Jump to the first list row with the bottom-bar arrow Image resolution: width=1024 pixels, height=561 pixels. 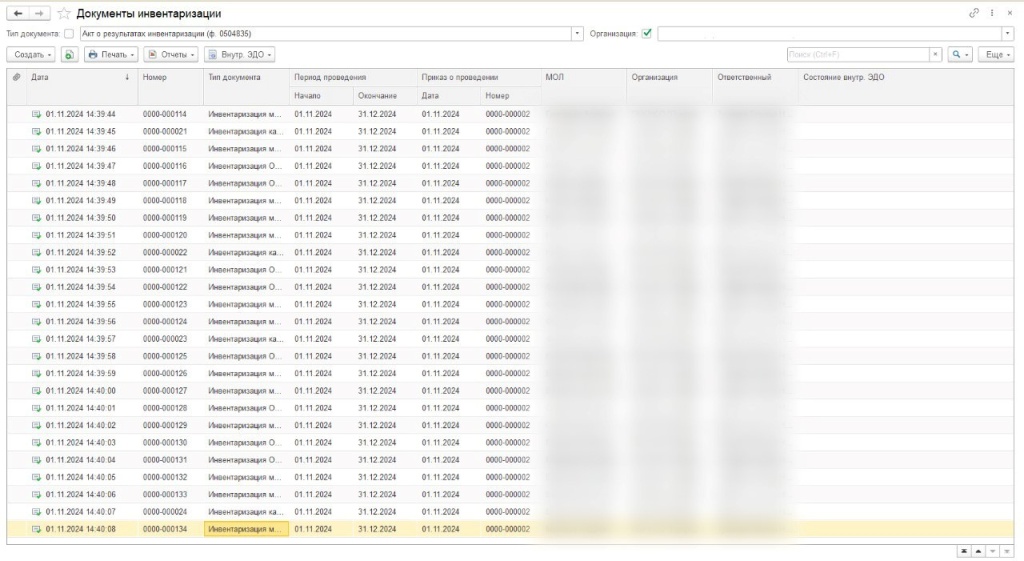click(964, 552)
